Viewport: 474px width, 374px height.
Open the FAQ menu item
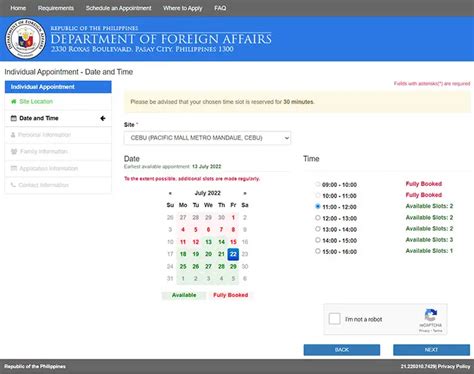pyautogui.click(x=220, y=8)
